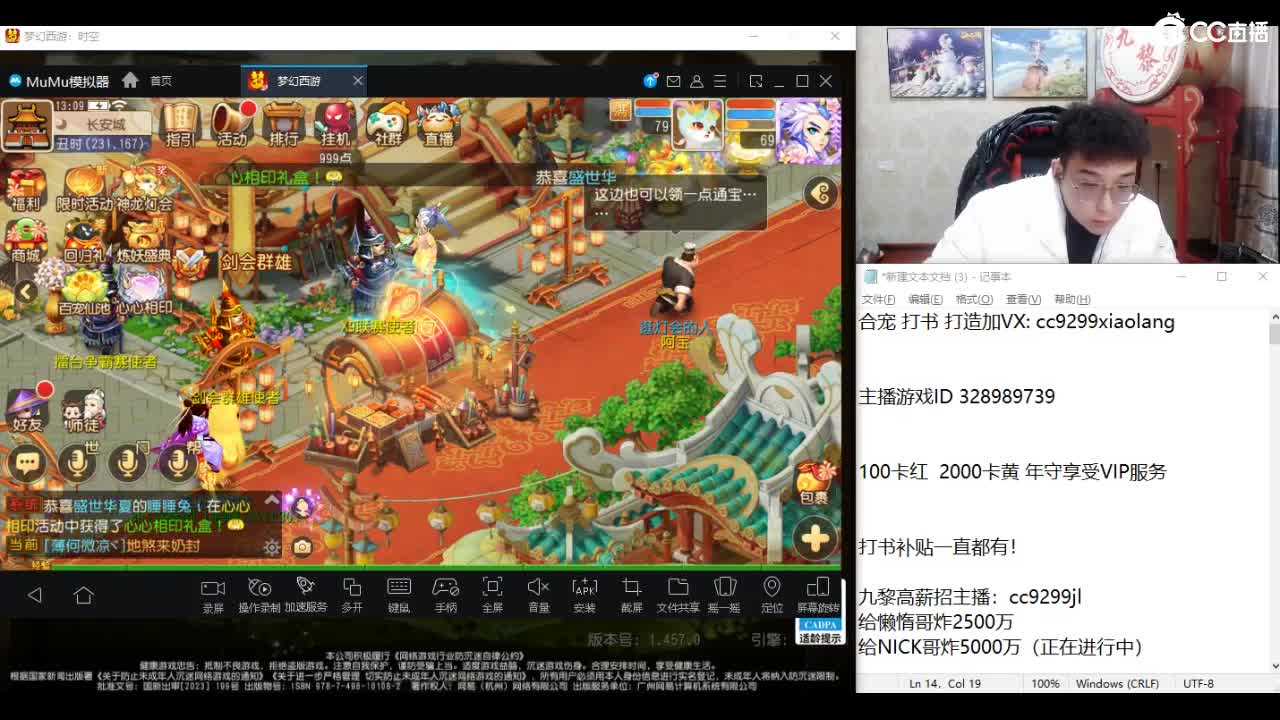1280x720 pixels.
Task: Open chat settings gear icon
Action: (272, 547)
